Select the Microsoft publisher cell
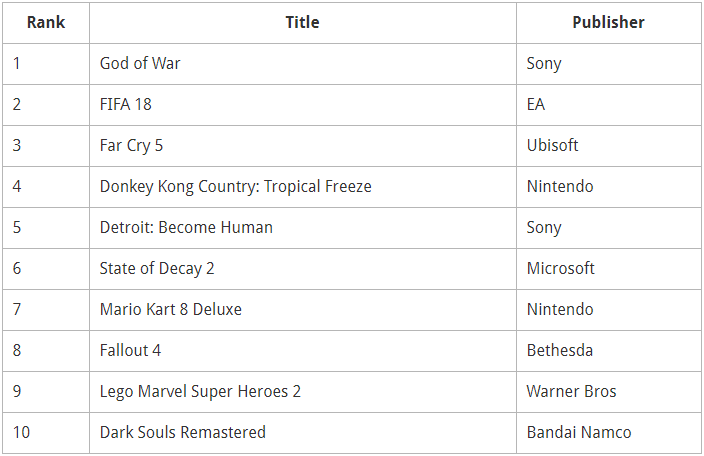This screenshot has height=456, width=704. (x=608, y=269)
